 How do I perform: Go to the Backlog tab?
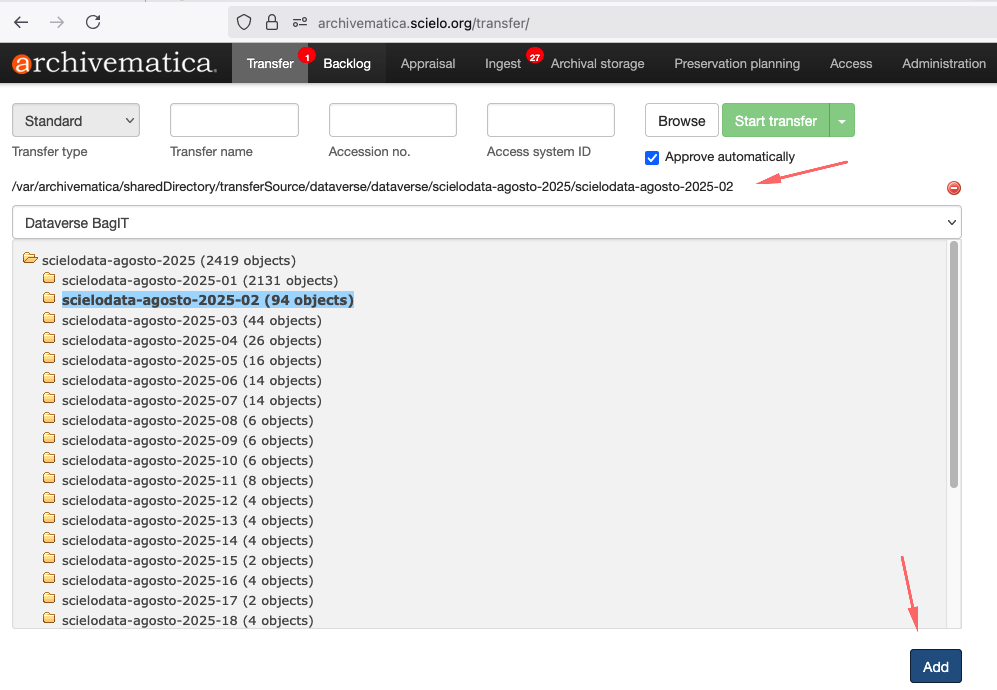coord(347,64)
